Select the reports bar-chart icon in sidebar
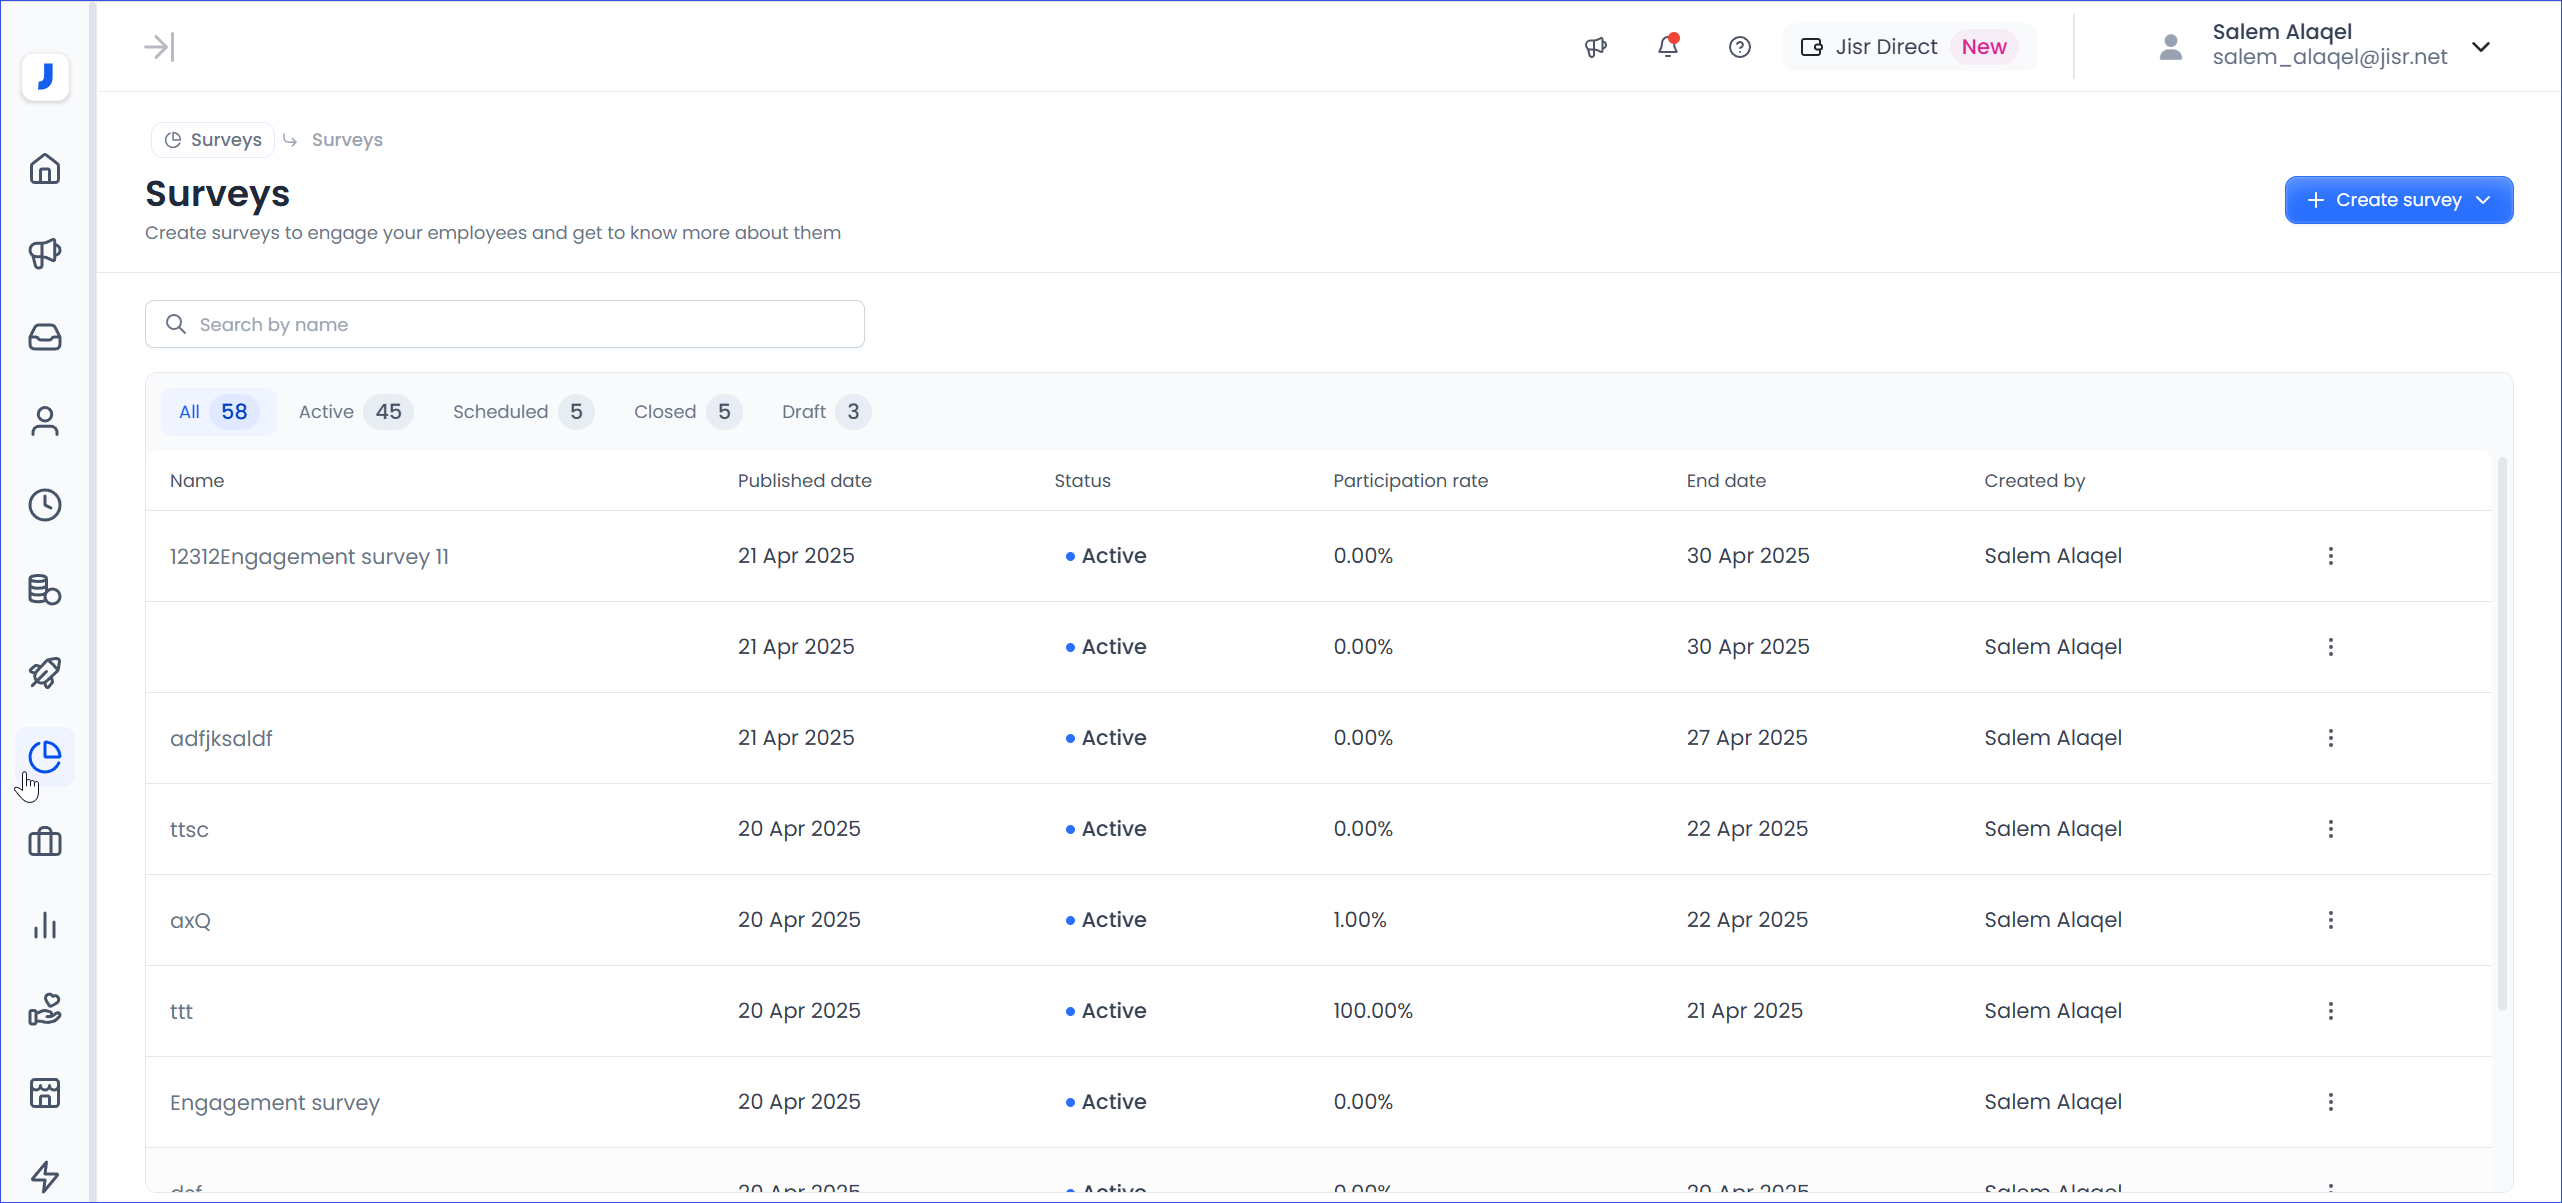 [x=45, y=925]
